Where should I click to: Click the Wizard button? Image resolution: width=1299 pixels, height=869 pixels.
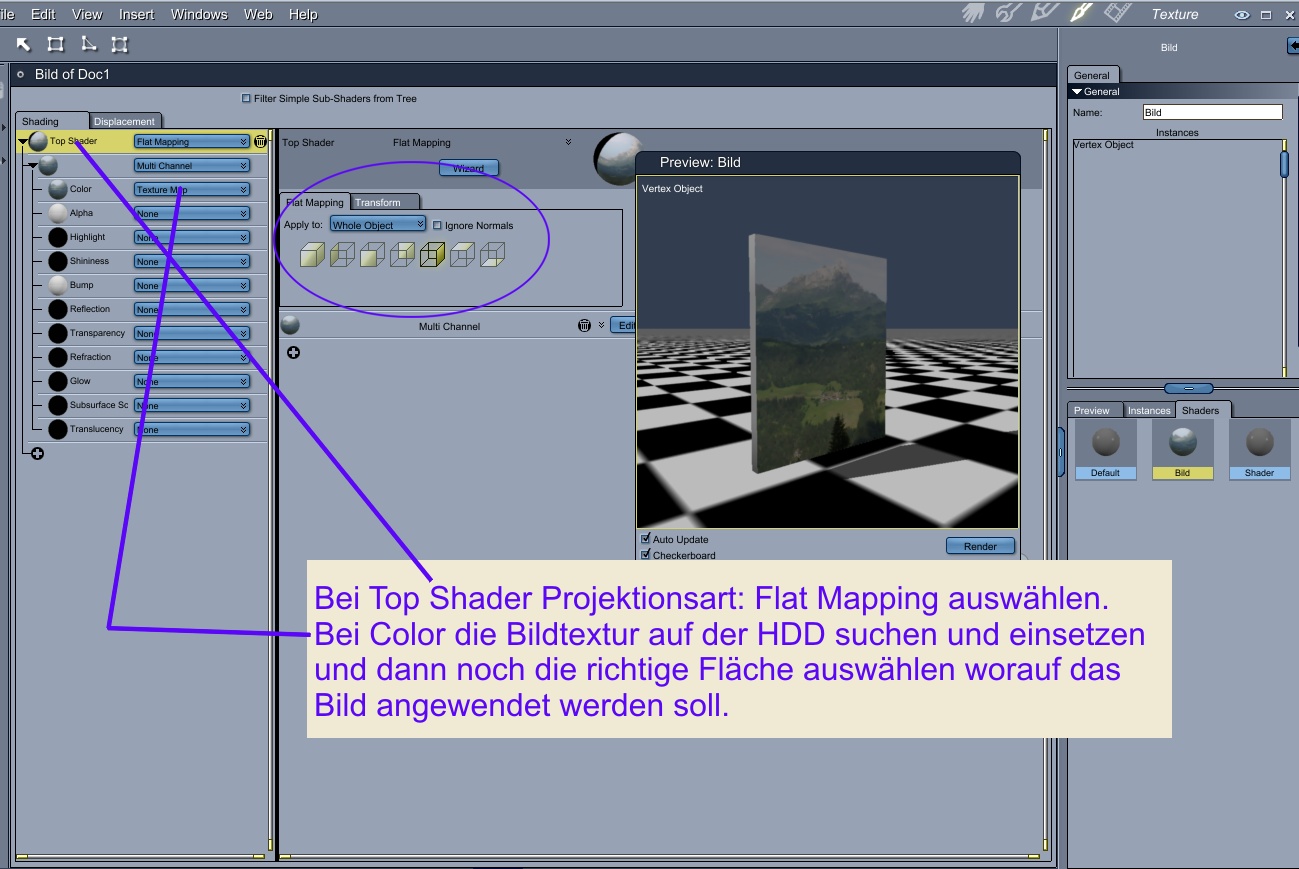click(469, 168)
